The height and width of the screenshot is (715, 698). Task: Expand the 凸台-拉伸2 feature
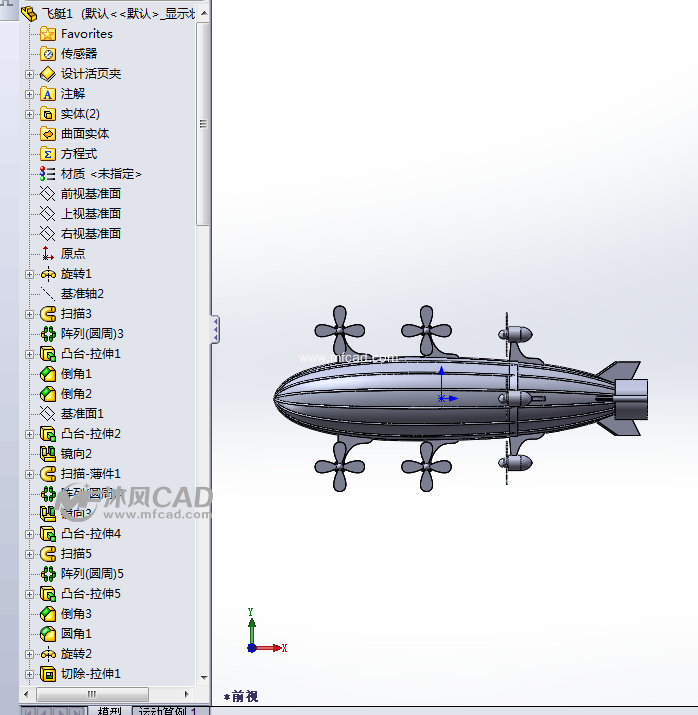(x=29, y=434)
